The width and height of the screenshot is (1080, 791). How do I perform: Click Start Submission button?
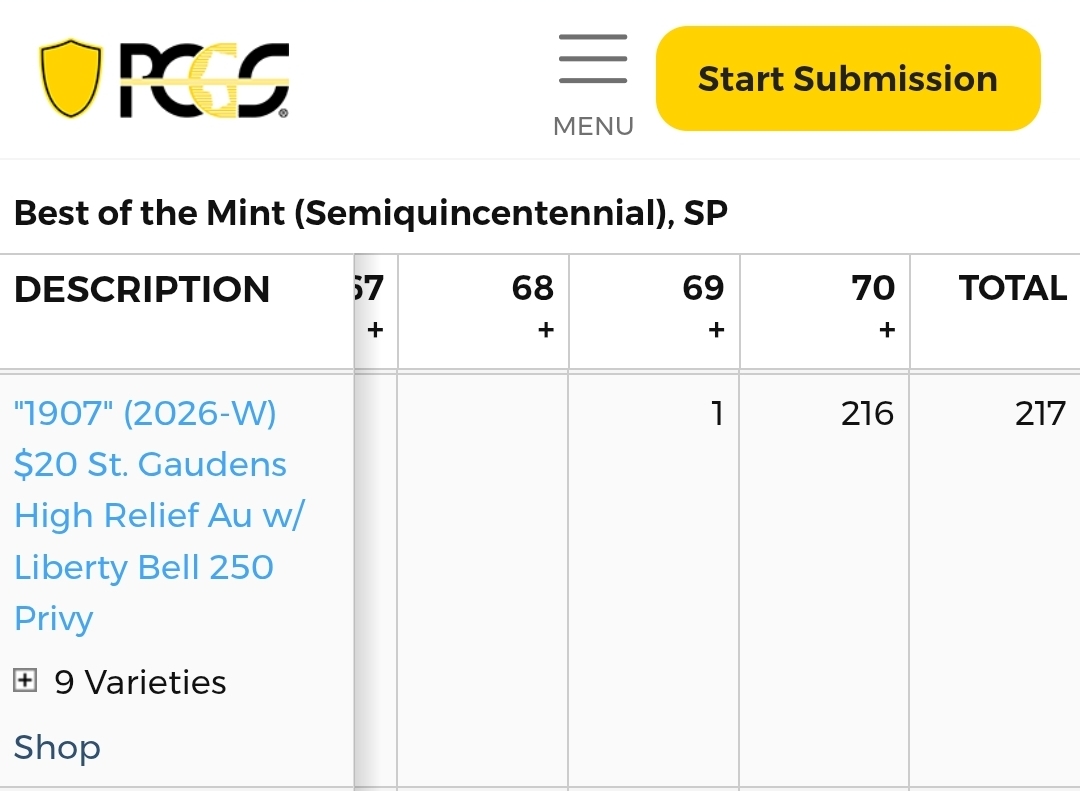848,79
